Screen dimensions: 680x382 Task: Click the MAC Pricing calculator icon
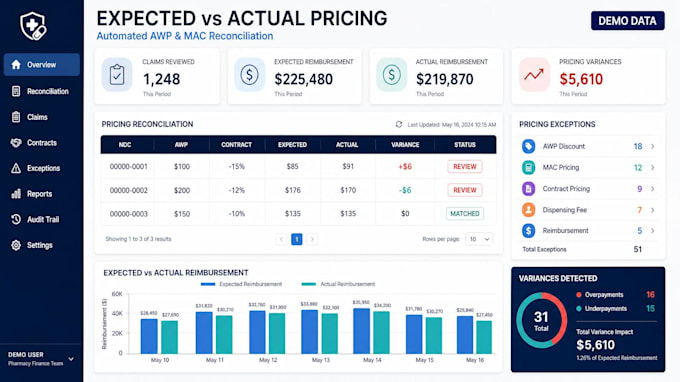(528, 167)
